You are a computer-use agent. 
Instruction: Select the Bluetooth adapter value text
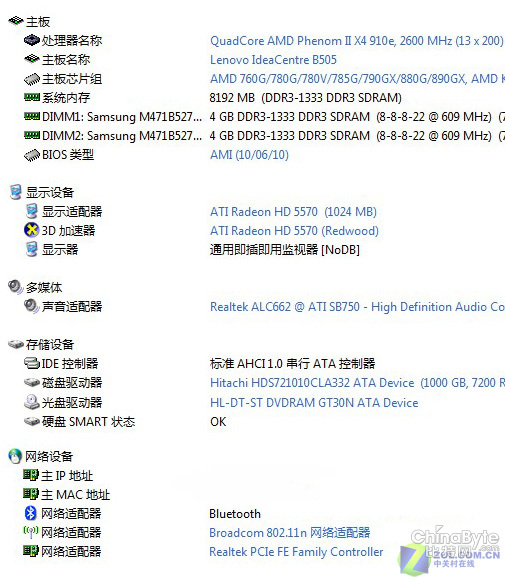[235, 514]
